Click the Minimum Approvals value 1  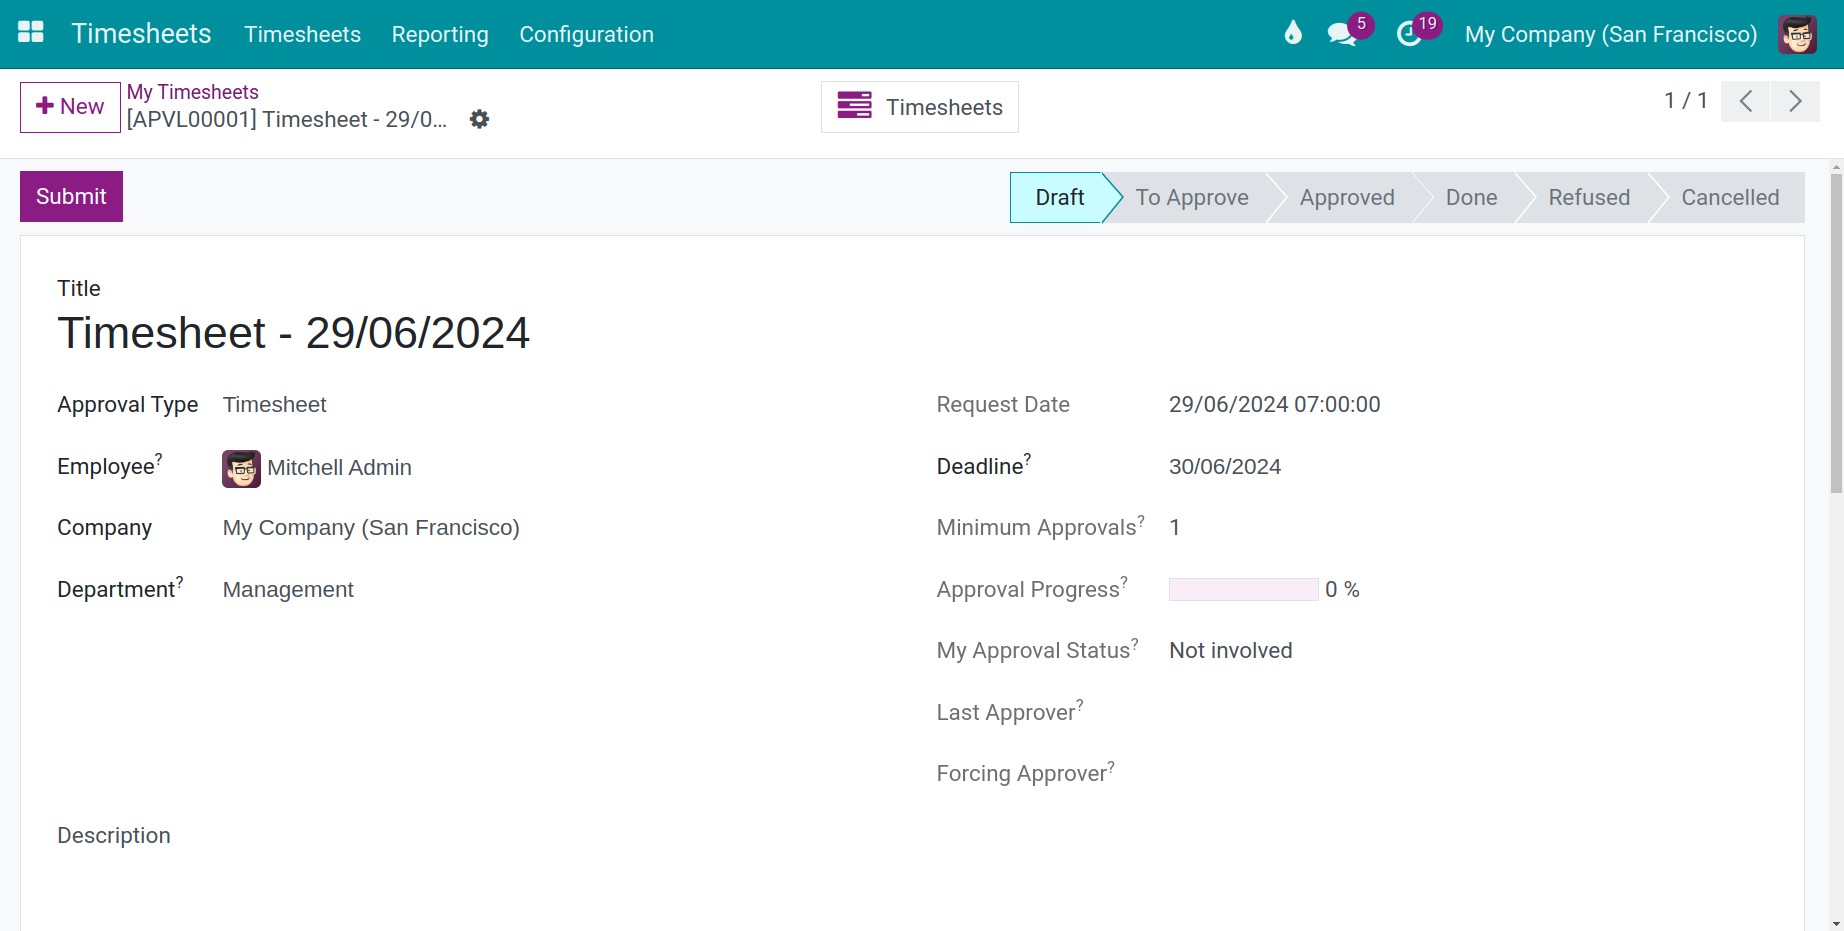click(x=1174, y=528)
